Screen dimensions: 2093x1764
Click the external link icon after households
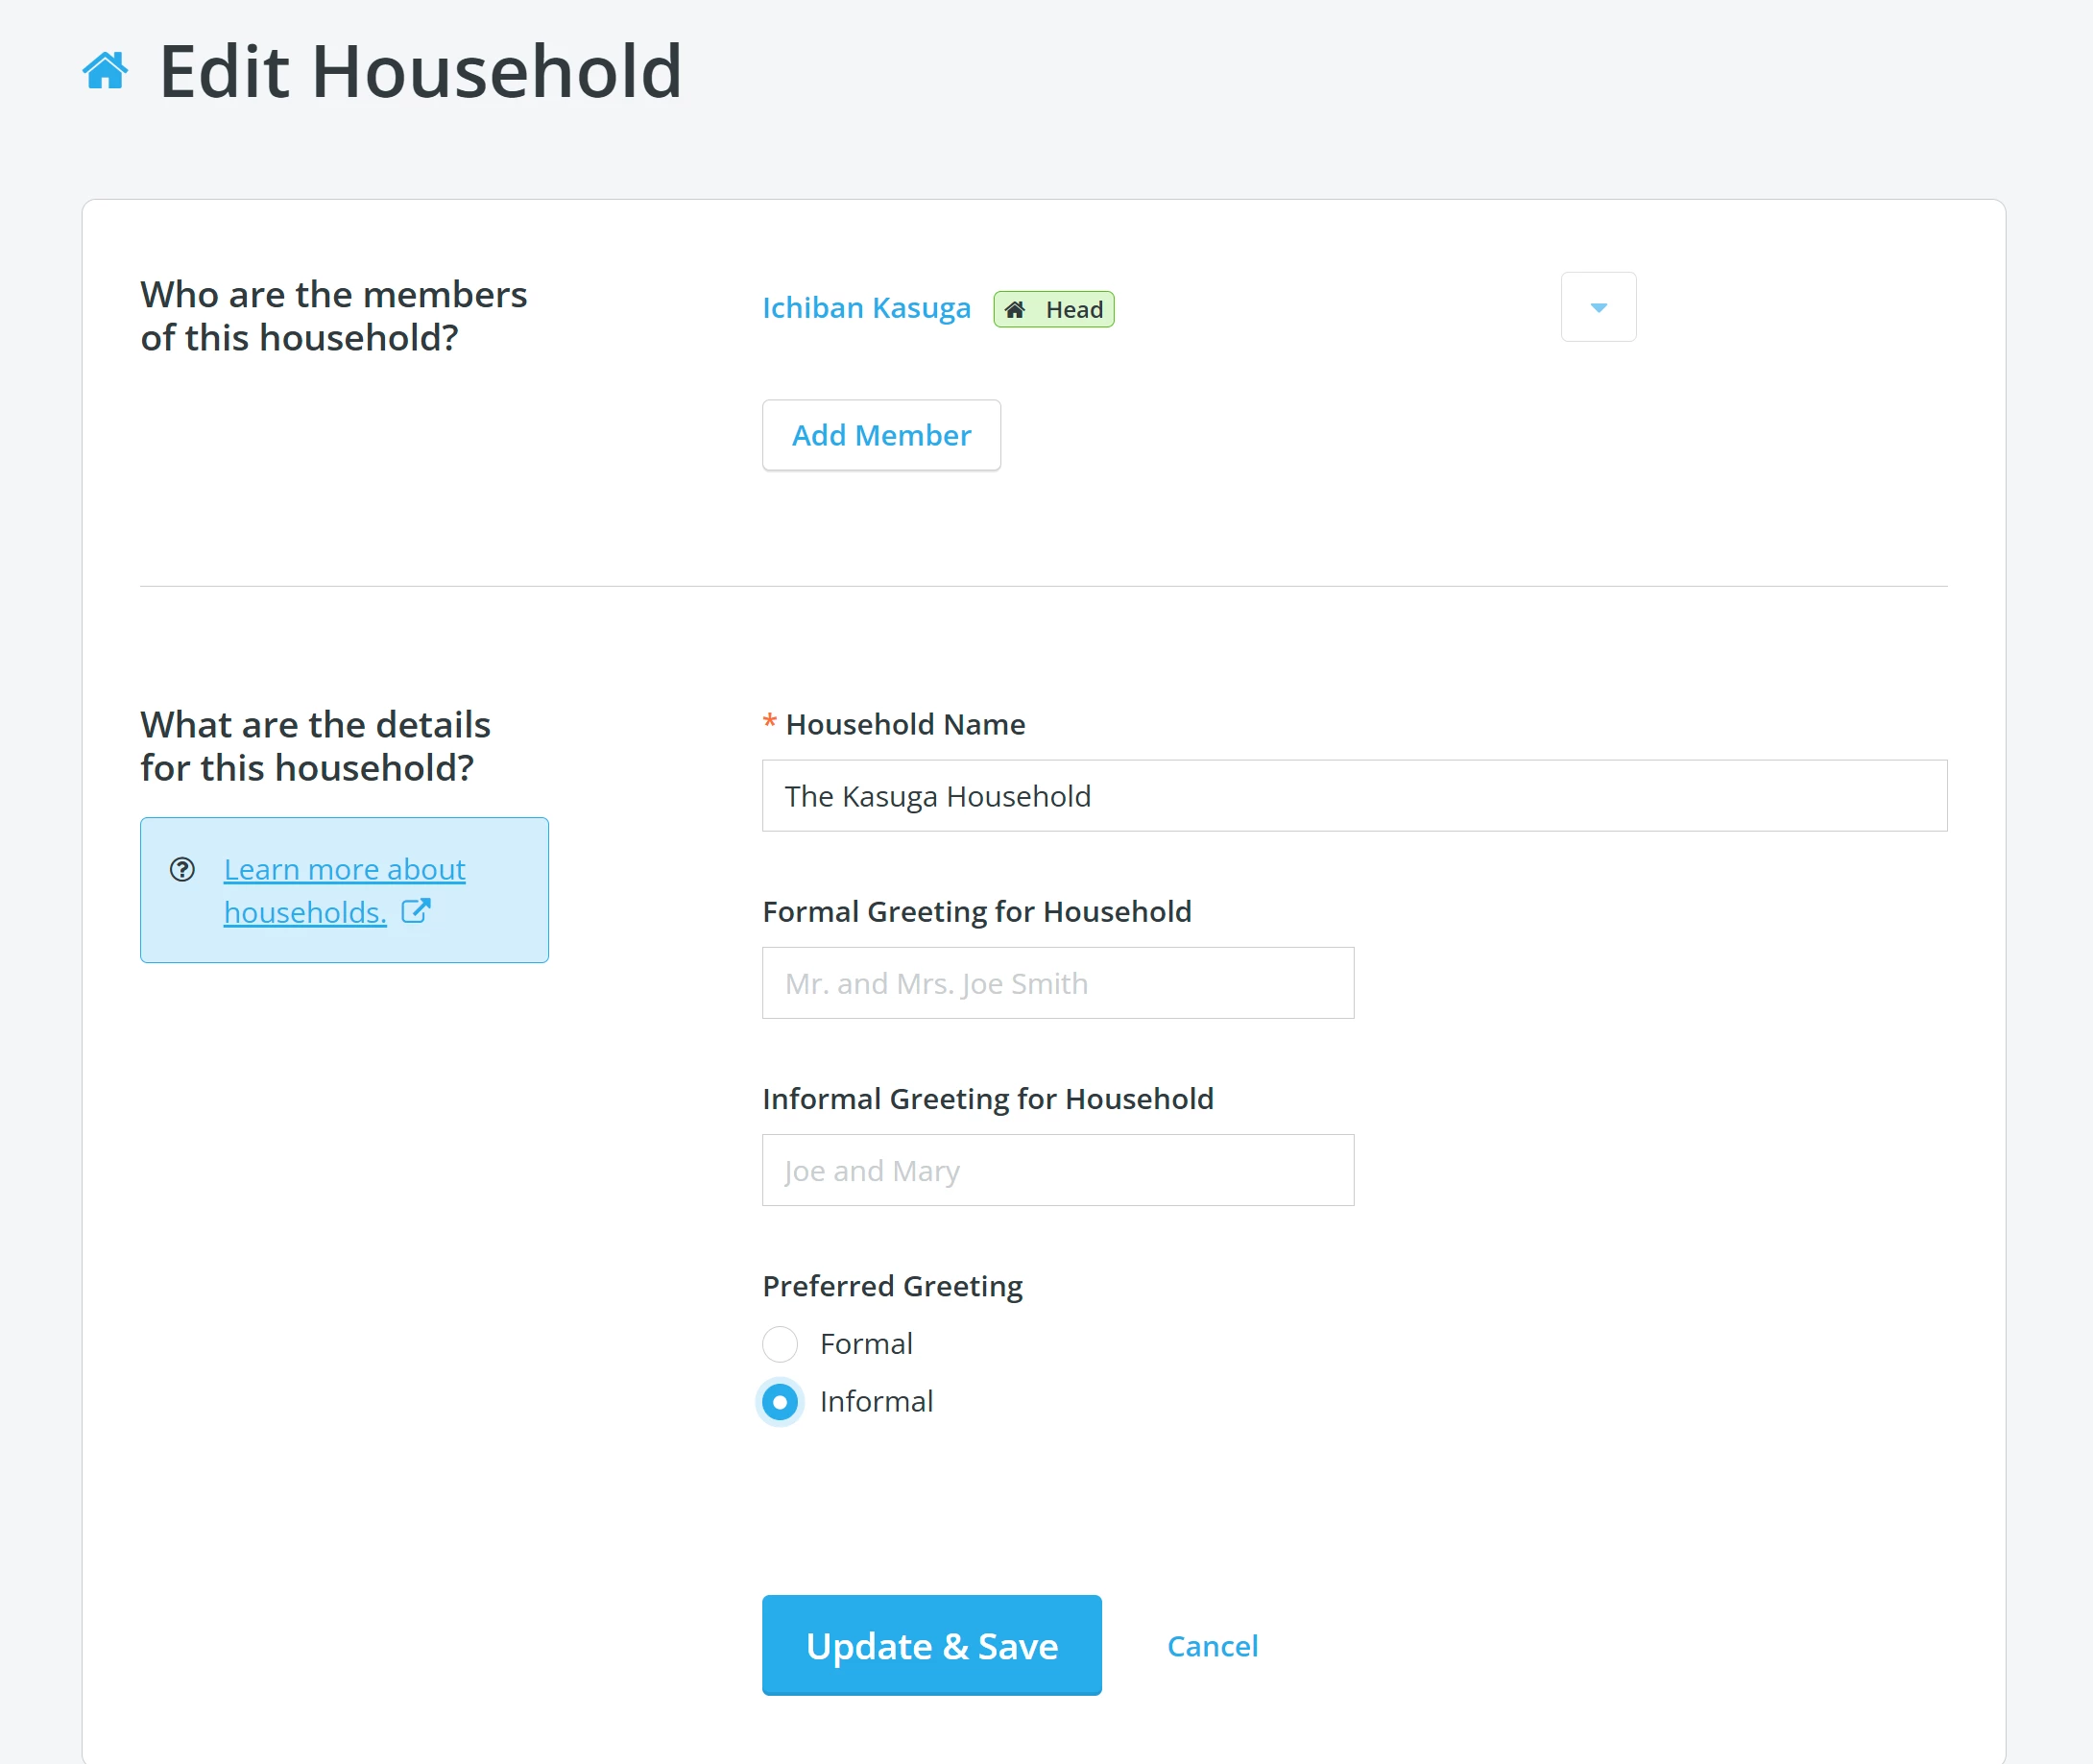click(417, 911)
